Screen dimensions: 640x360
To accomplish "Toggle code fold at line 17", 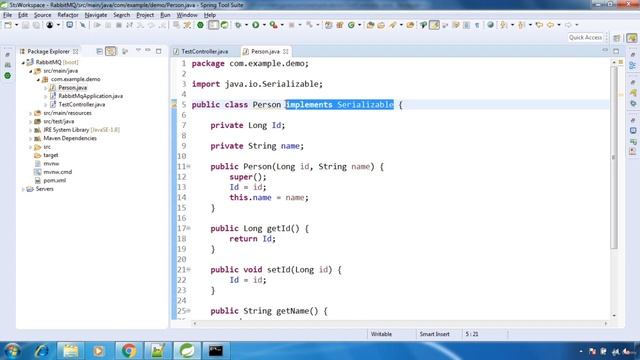I will point(189,228).
